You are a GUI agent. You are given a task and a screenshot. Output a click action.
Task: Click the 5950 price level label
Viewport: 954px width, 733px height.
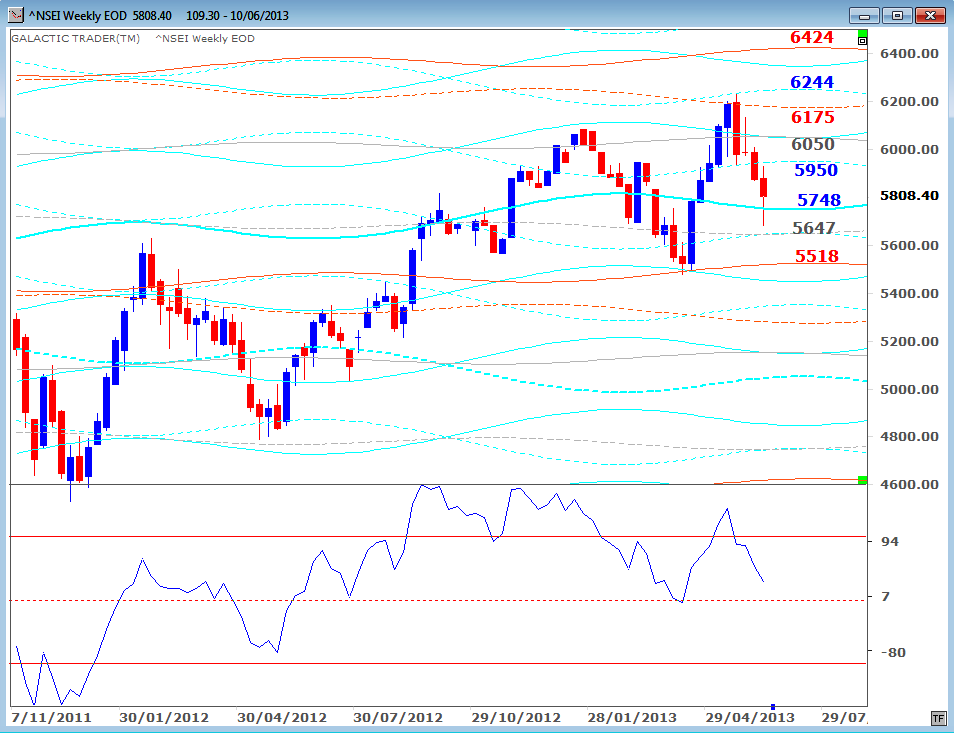(x=816, y=170)
